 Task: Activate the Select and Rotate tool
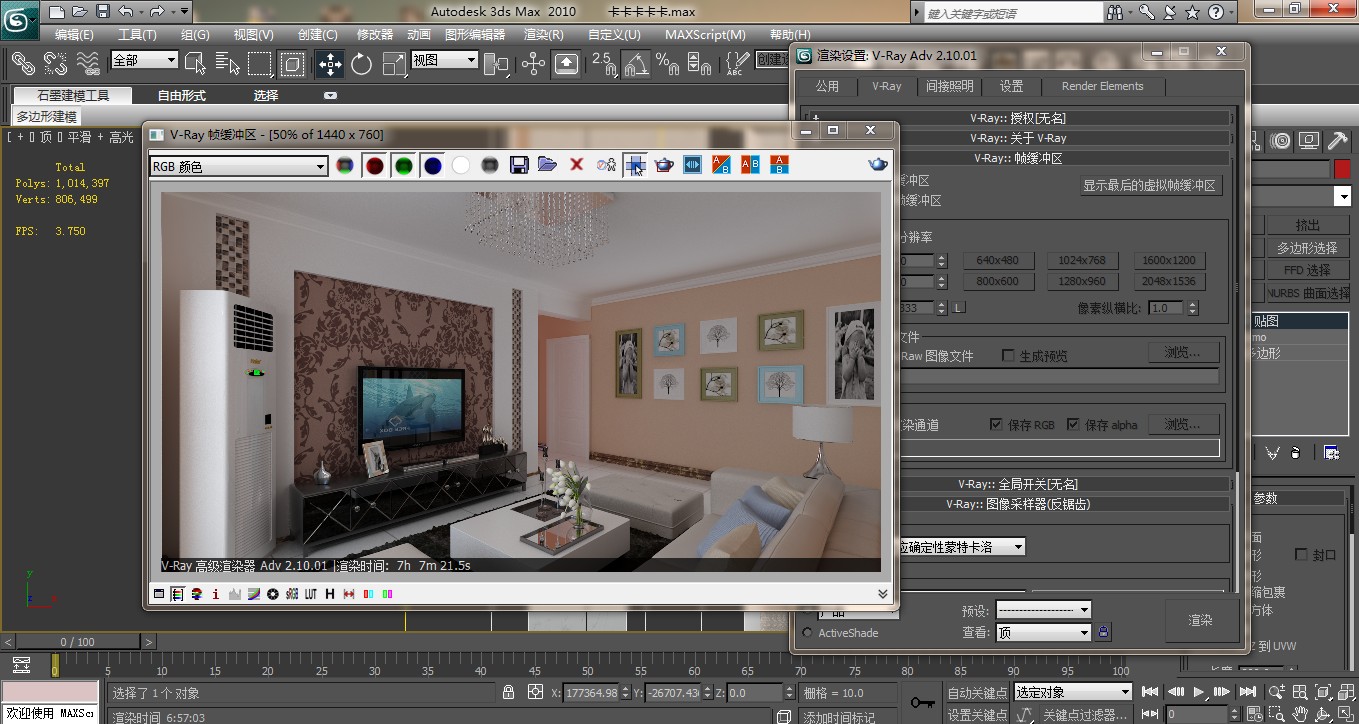pyautogui.click(x=362, y=64)
